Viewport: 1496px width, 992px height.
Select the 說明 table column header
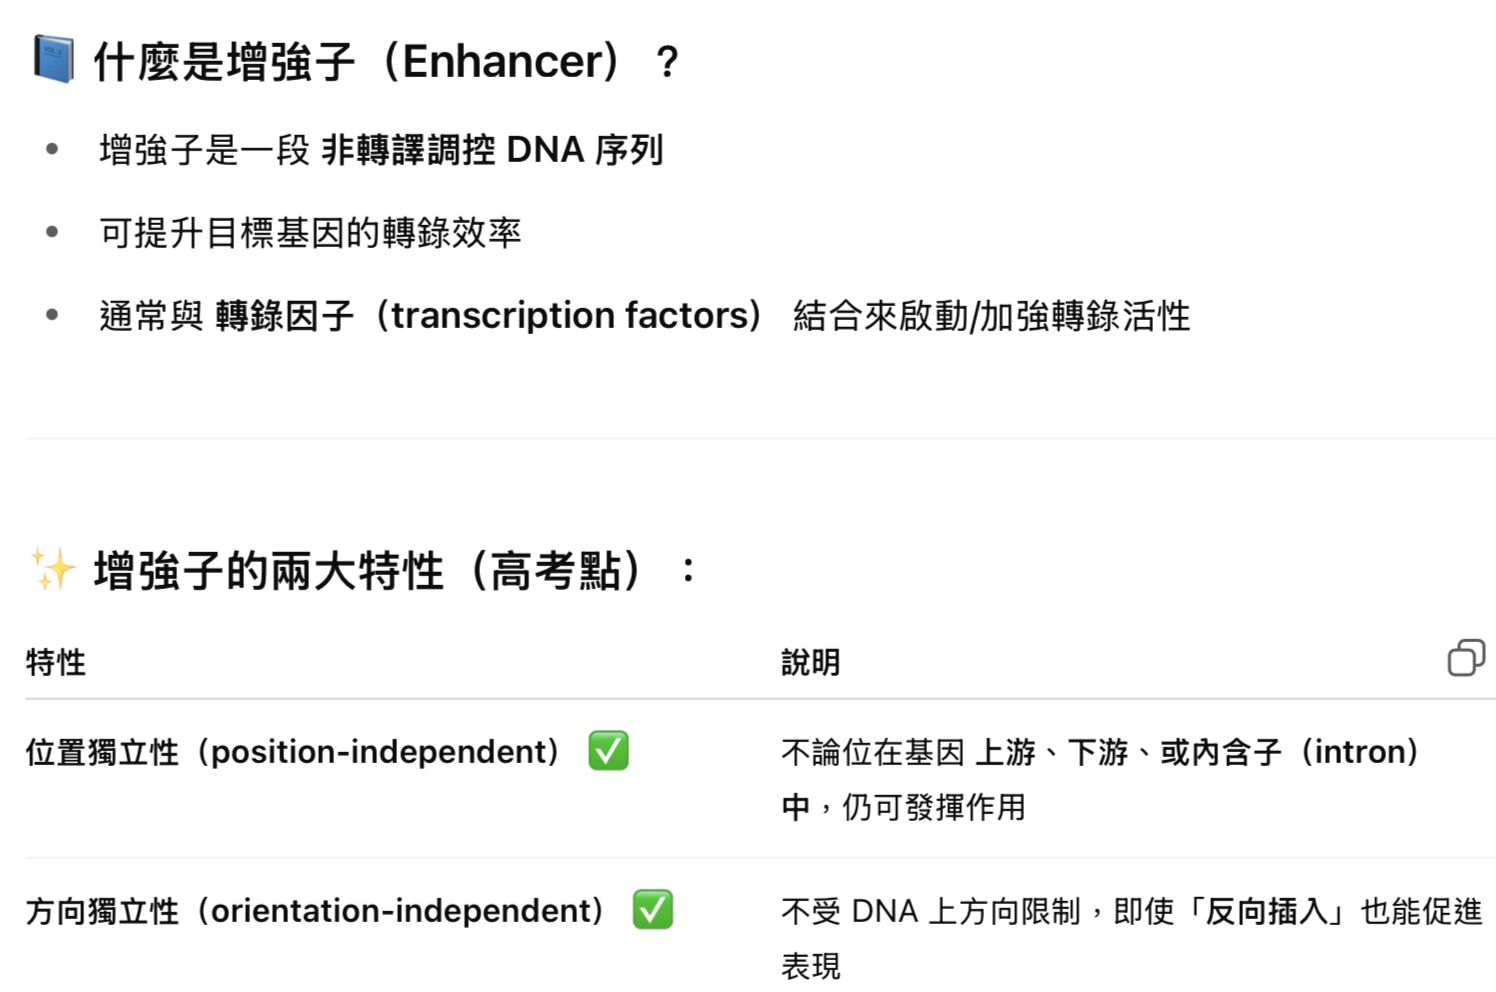[x=810, y=662]
